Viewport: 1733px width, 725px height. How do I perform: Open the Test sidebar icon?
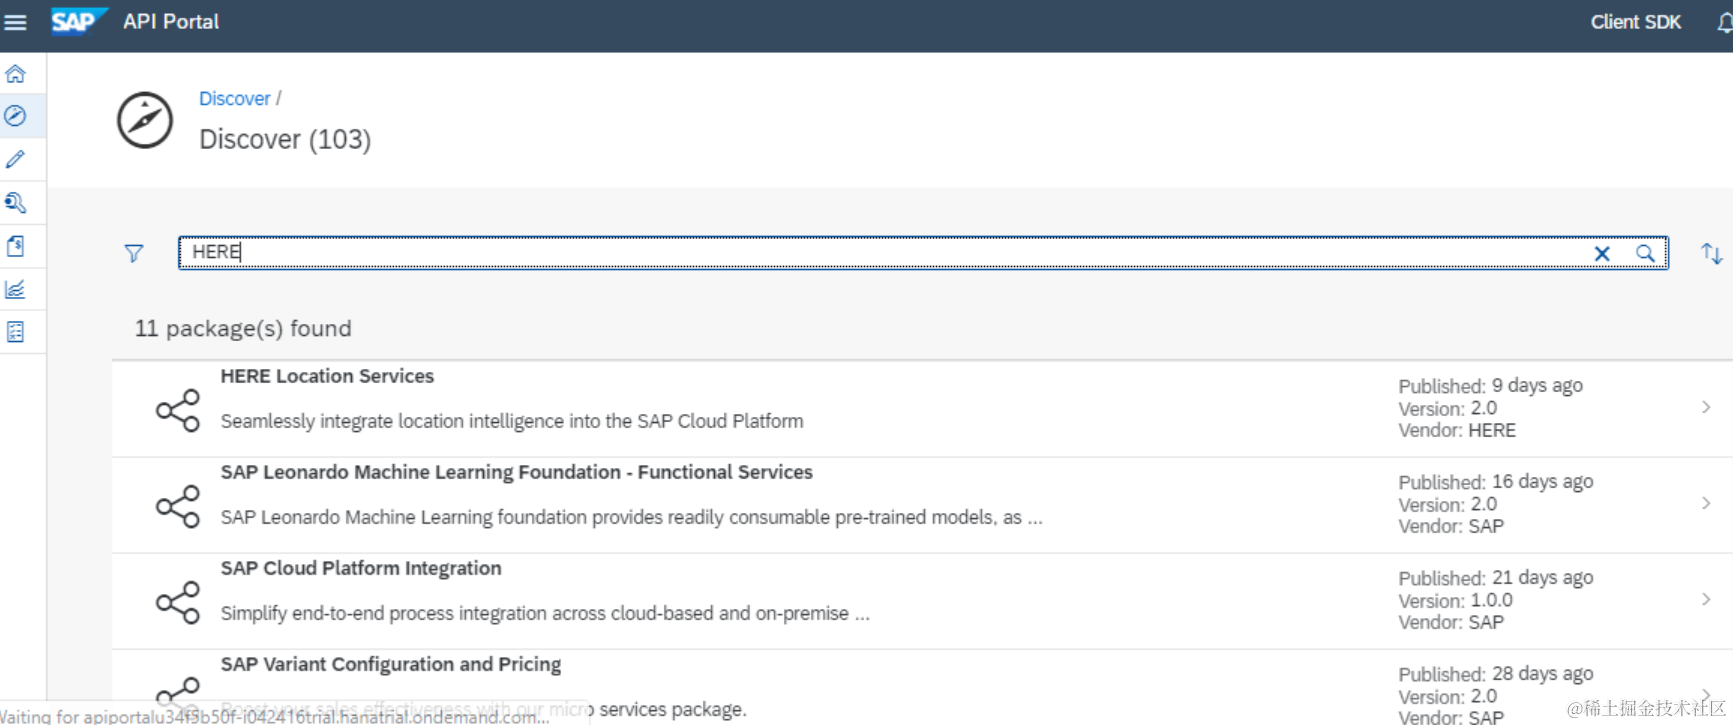click(x=15, y=203)
